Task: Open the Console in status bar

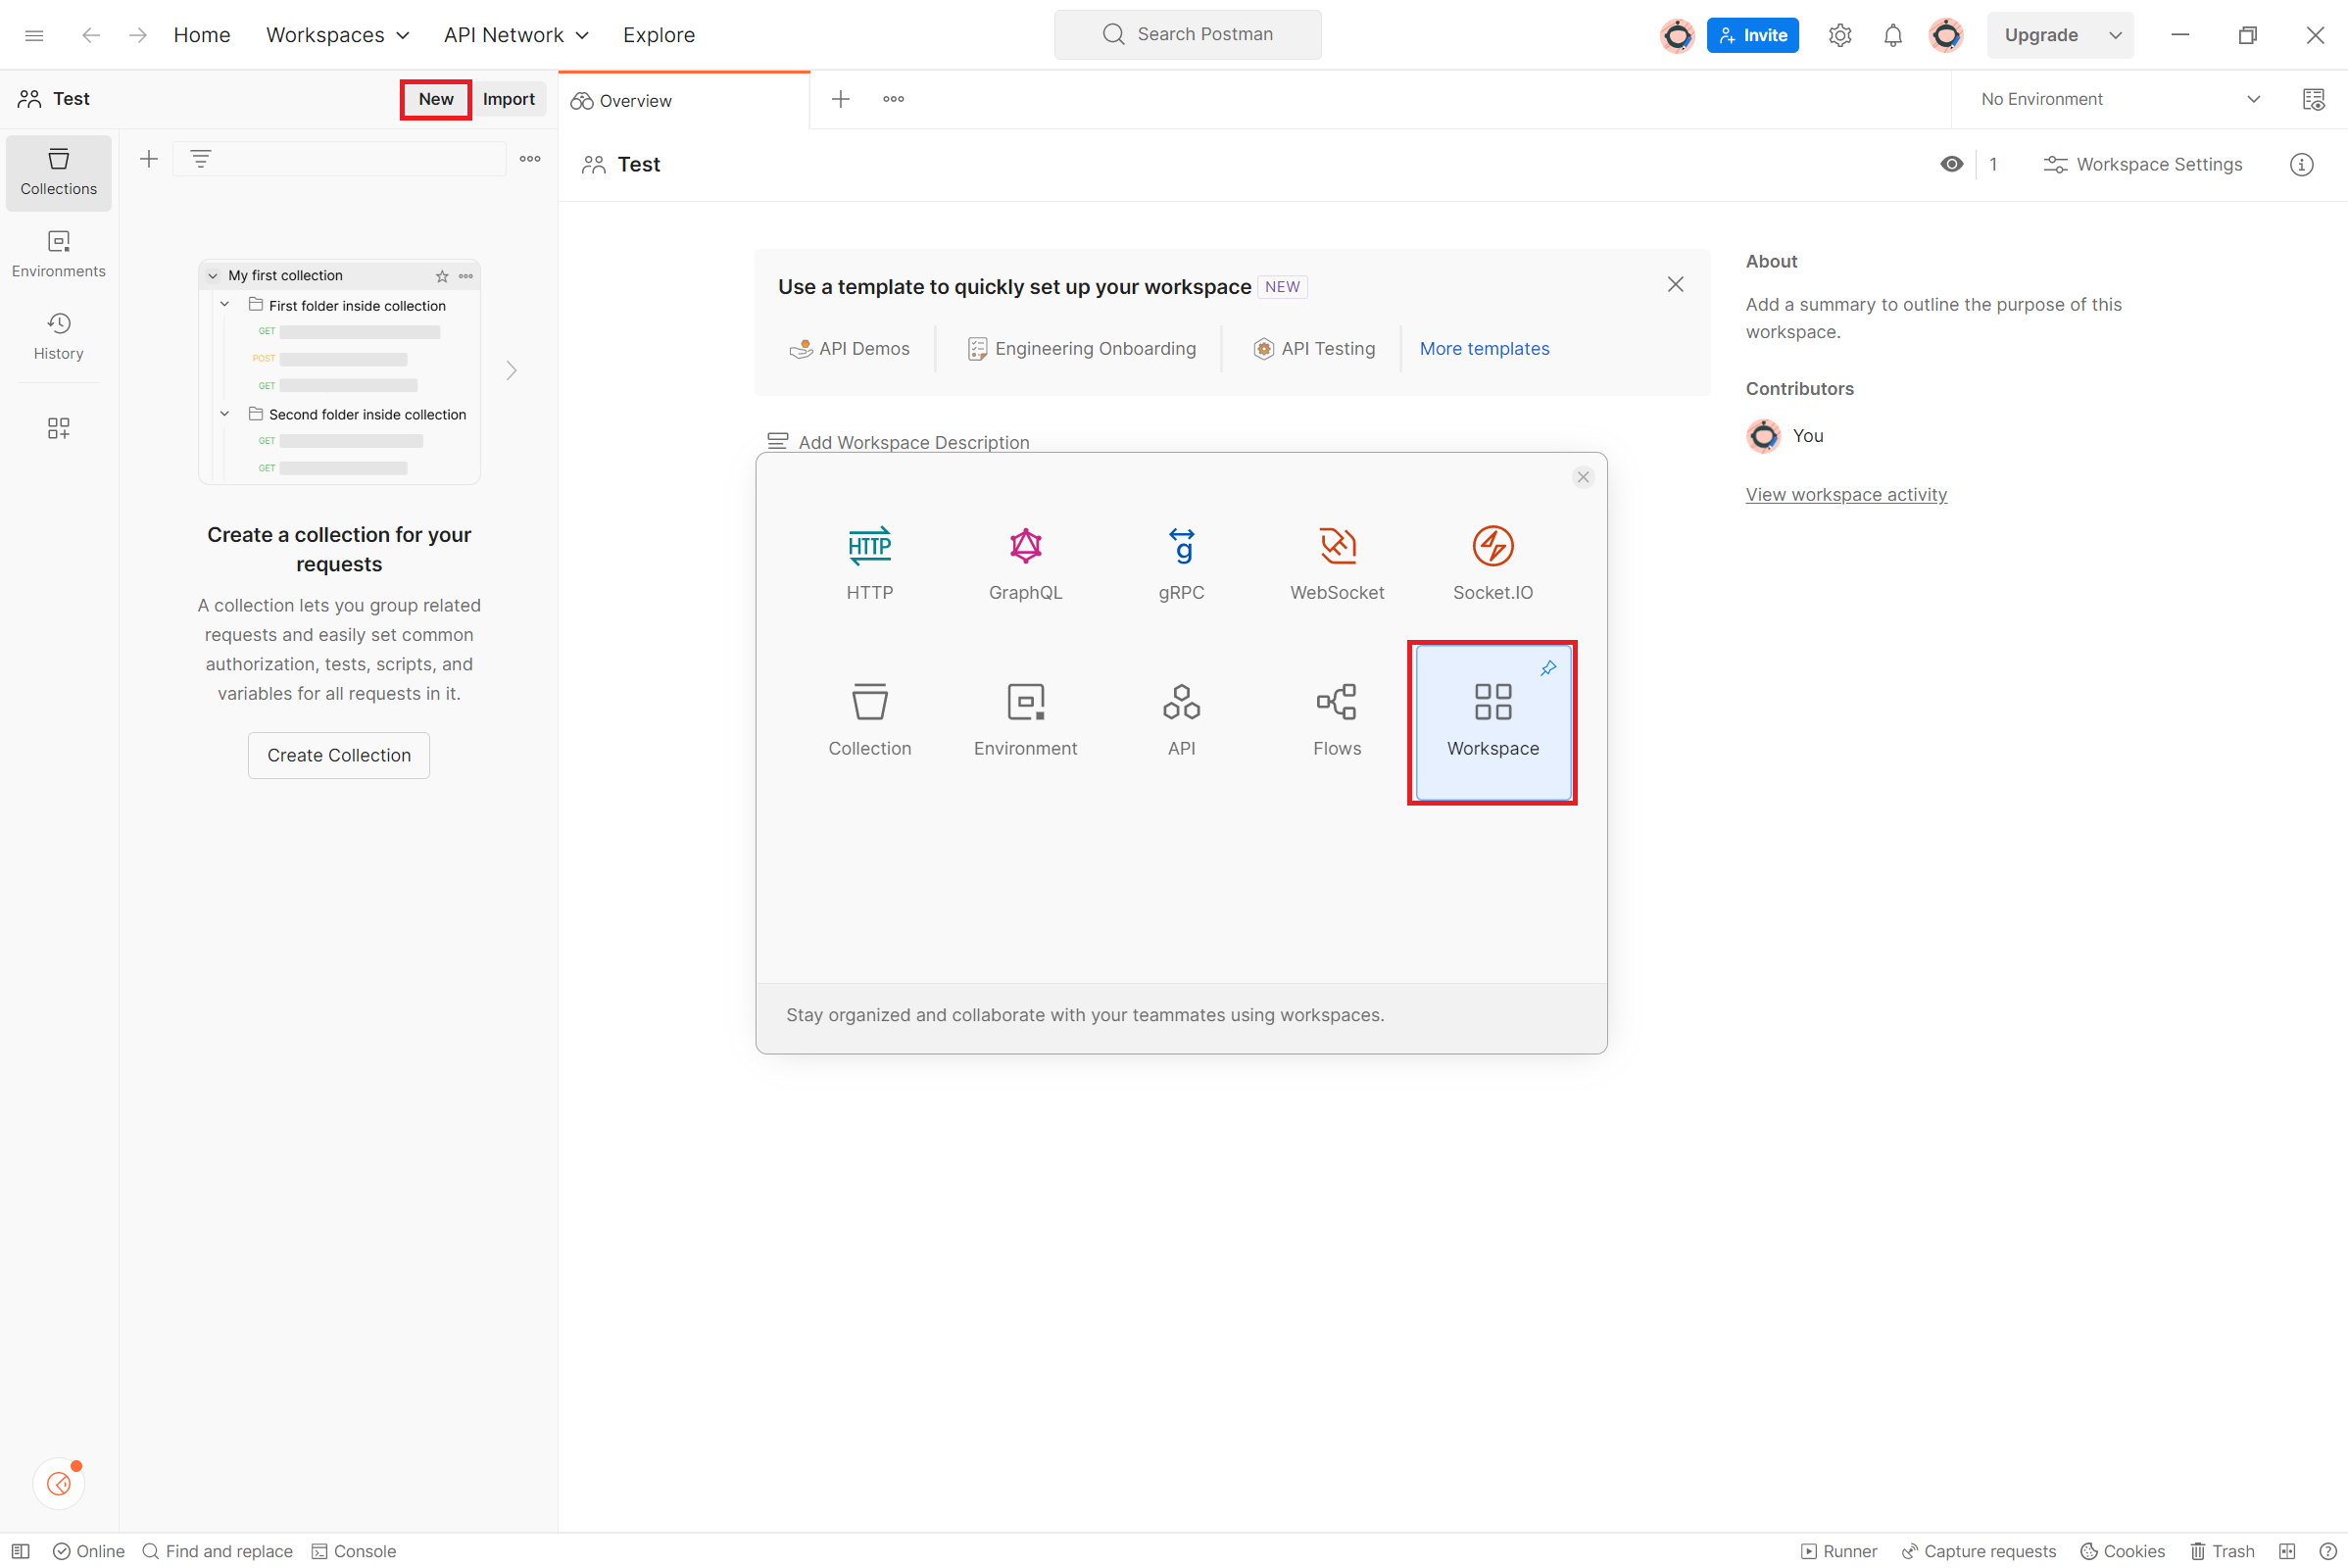Action: click(x=354, y=1551)
